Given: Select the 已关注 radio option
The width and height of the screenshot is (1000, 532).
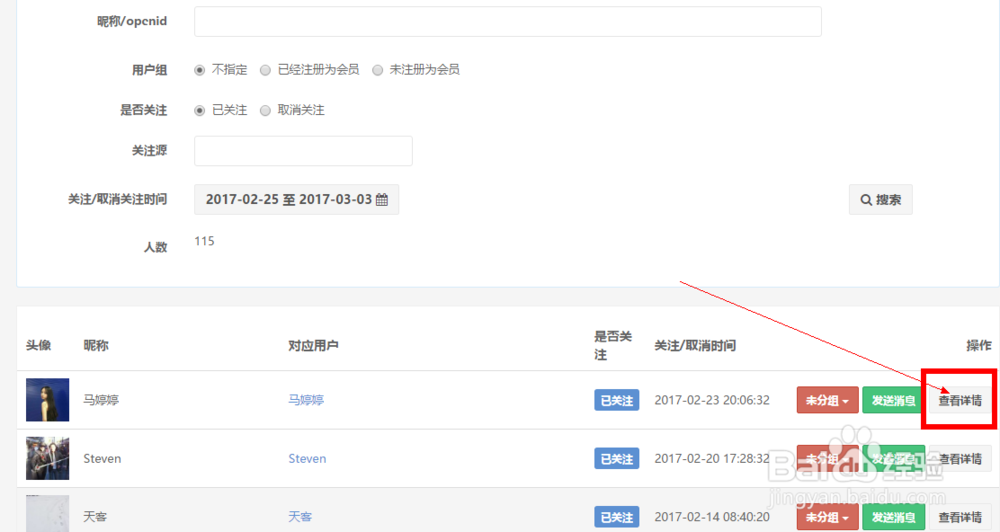Looking at the screenshot, I should tap(200, 110).
